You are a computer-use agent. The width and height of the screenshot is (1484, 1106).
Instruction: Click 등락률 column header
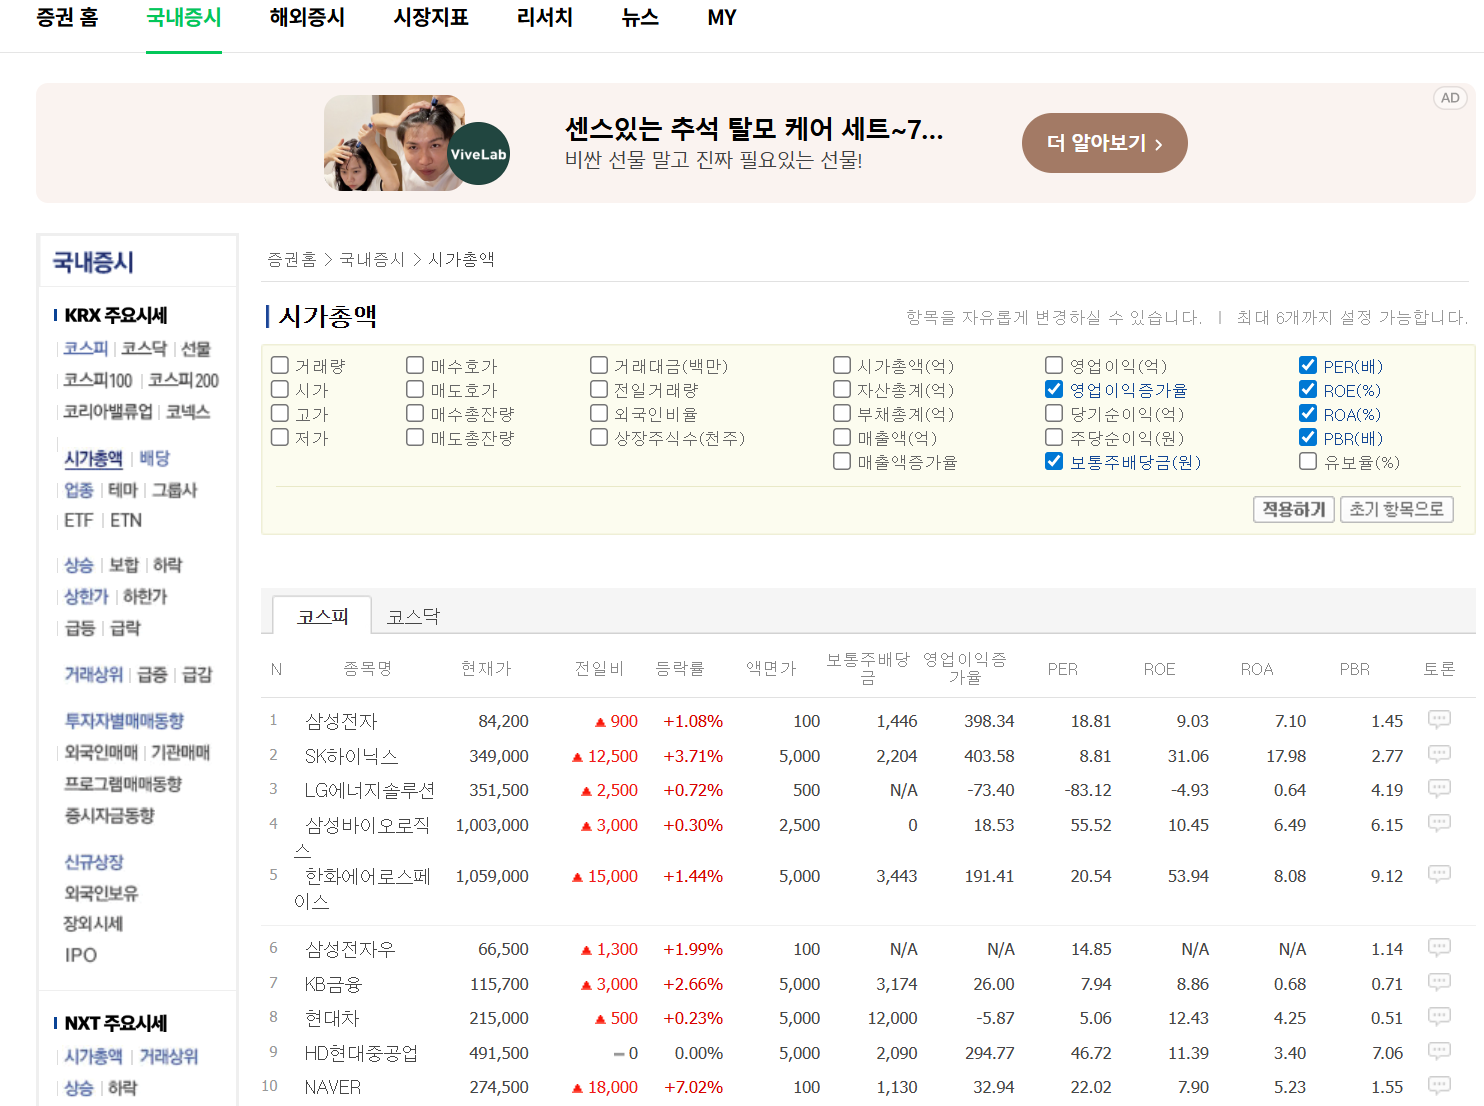pos(680,668)
